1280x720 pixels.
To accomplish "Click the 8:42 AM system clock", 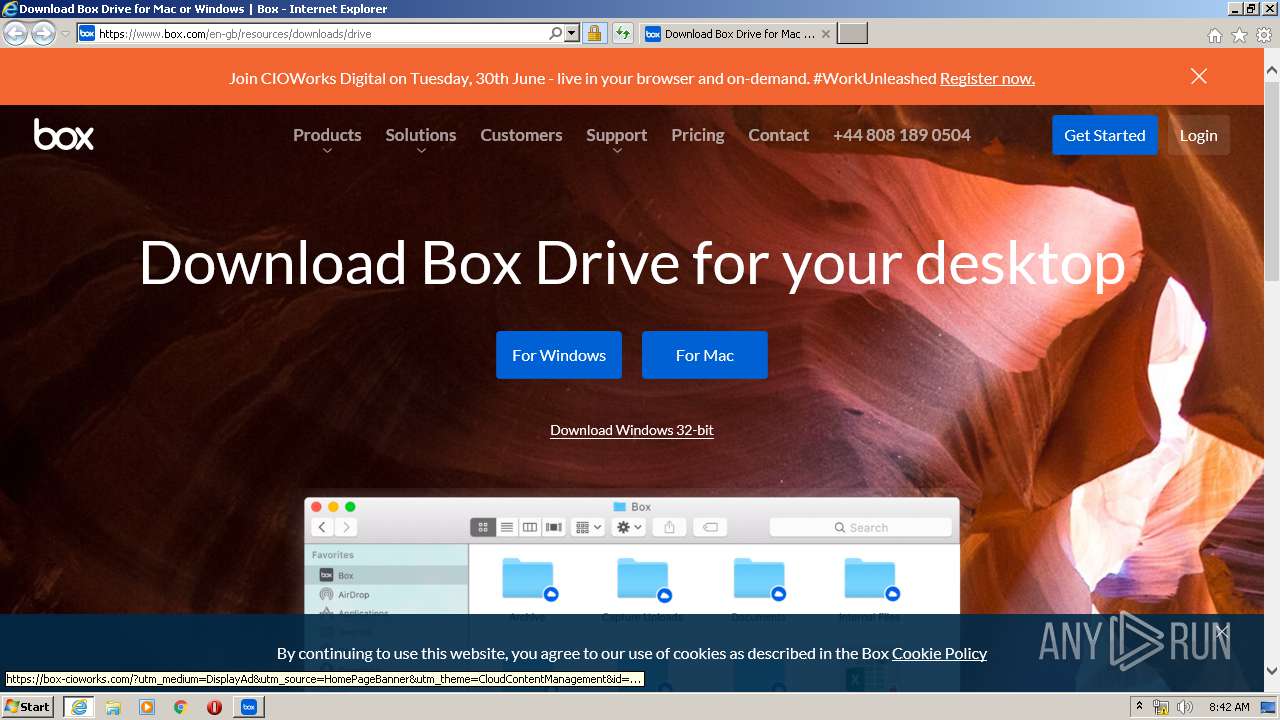I will [1229, 707].
